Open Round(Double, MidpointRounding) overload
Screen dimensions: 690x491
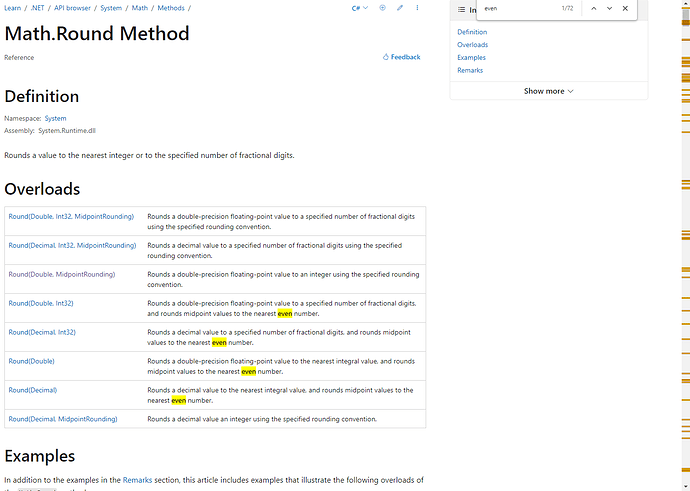(x=62, y=275)
